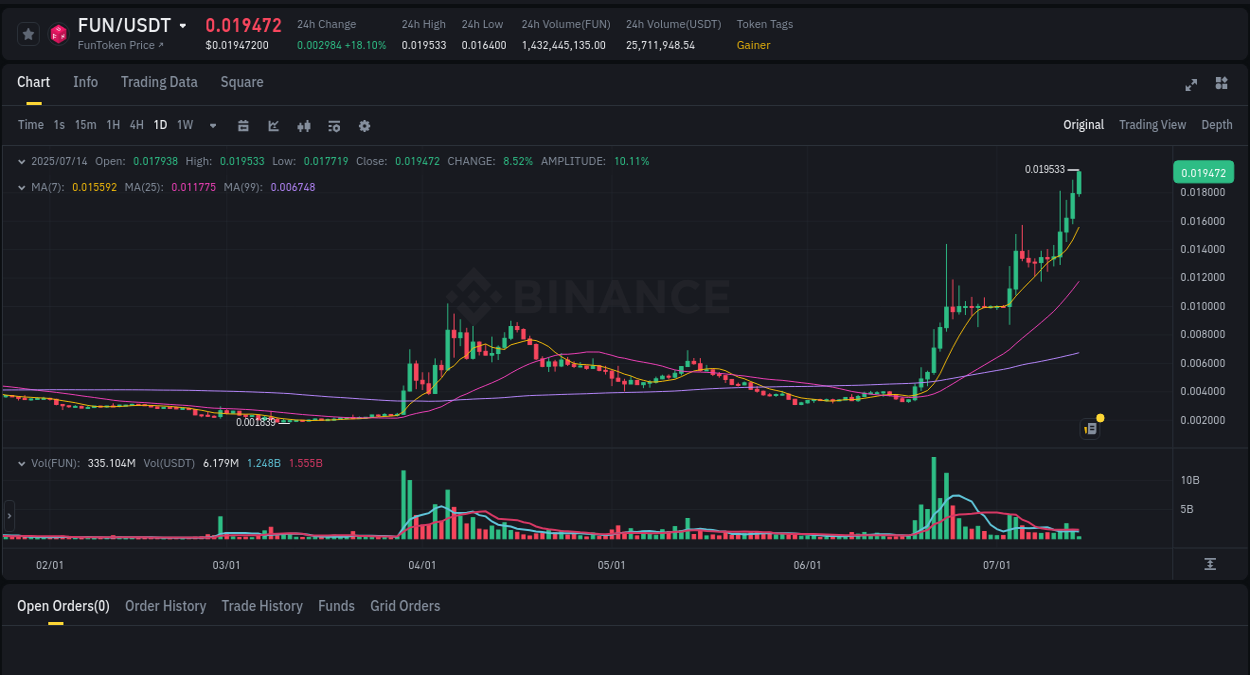Open the widgets layout icon
This screenshot has width=1250, height=675.
click(1221, 85)
